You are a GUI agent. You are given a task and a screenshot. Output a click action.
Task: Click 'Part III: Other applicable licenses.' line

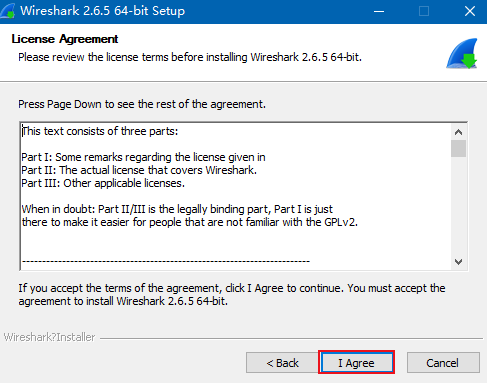tap(103, 183)
